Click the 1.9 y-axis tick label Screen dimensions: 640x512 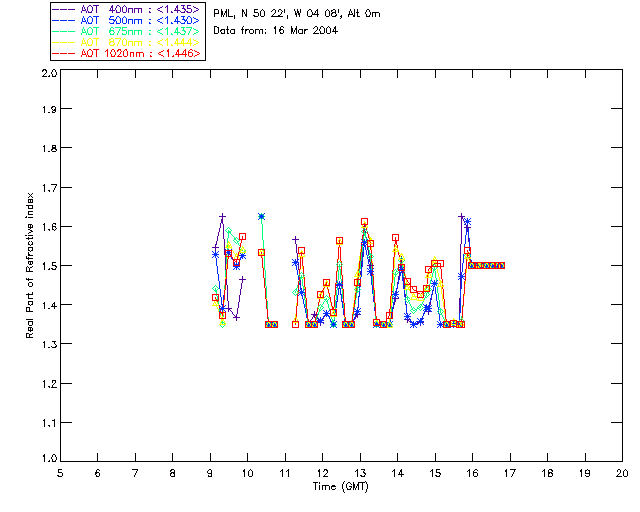(49, 109)
